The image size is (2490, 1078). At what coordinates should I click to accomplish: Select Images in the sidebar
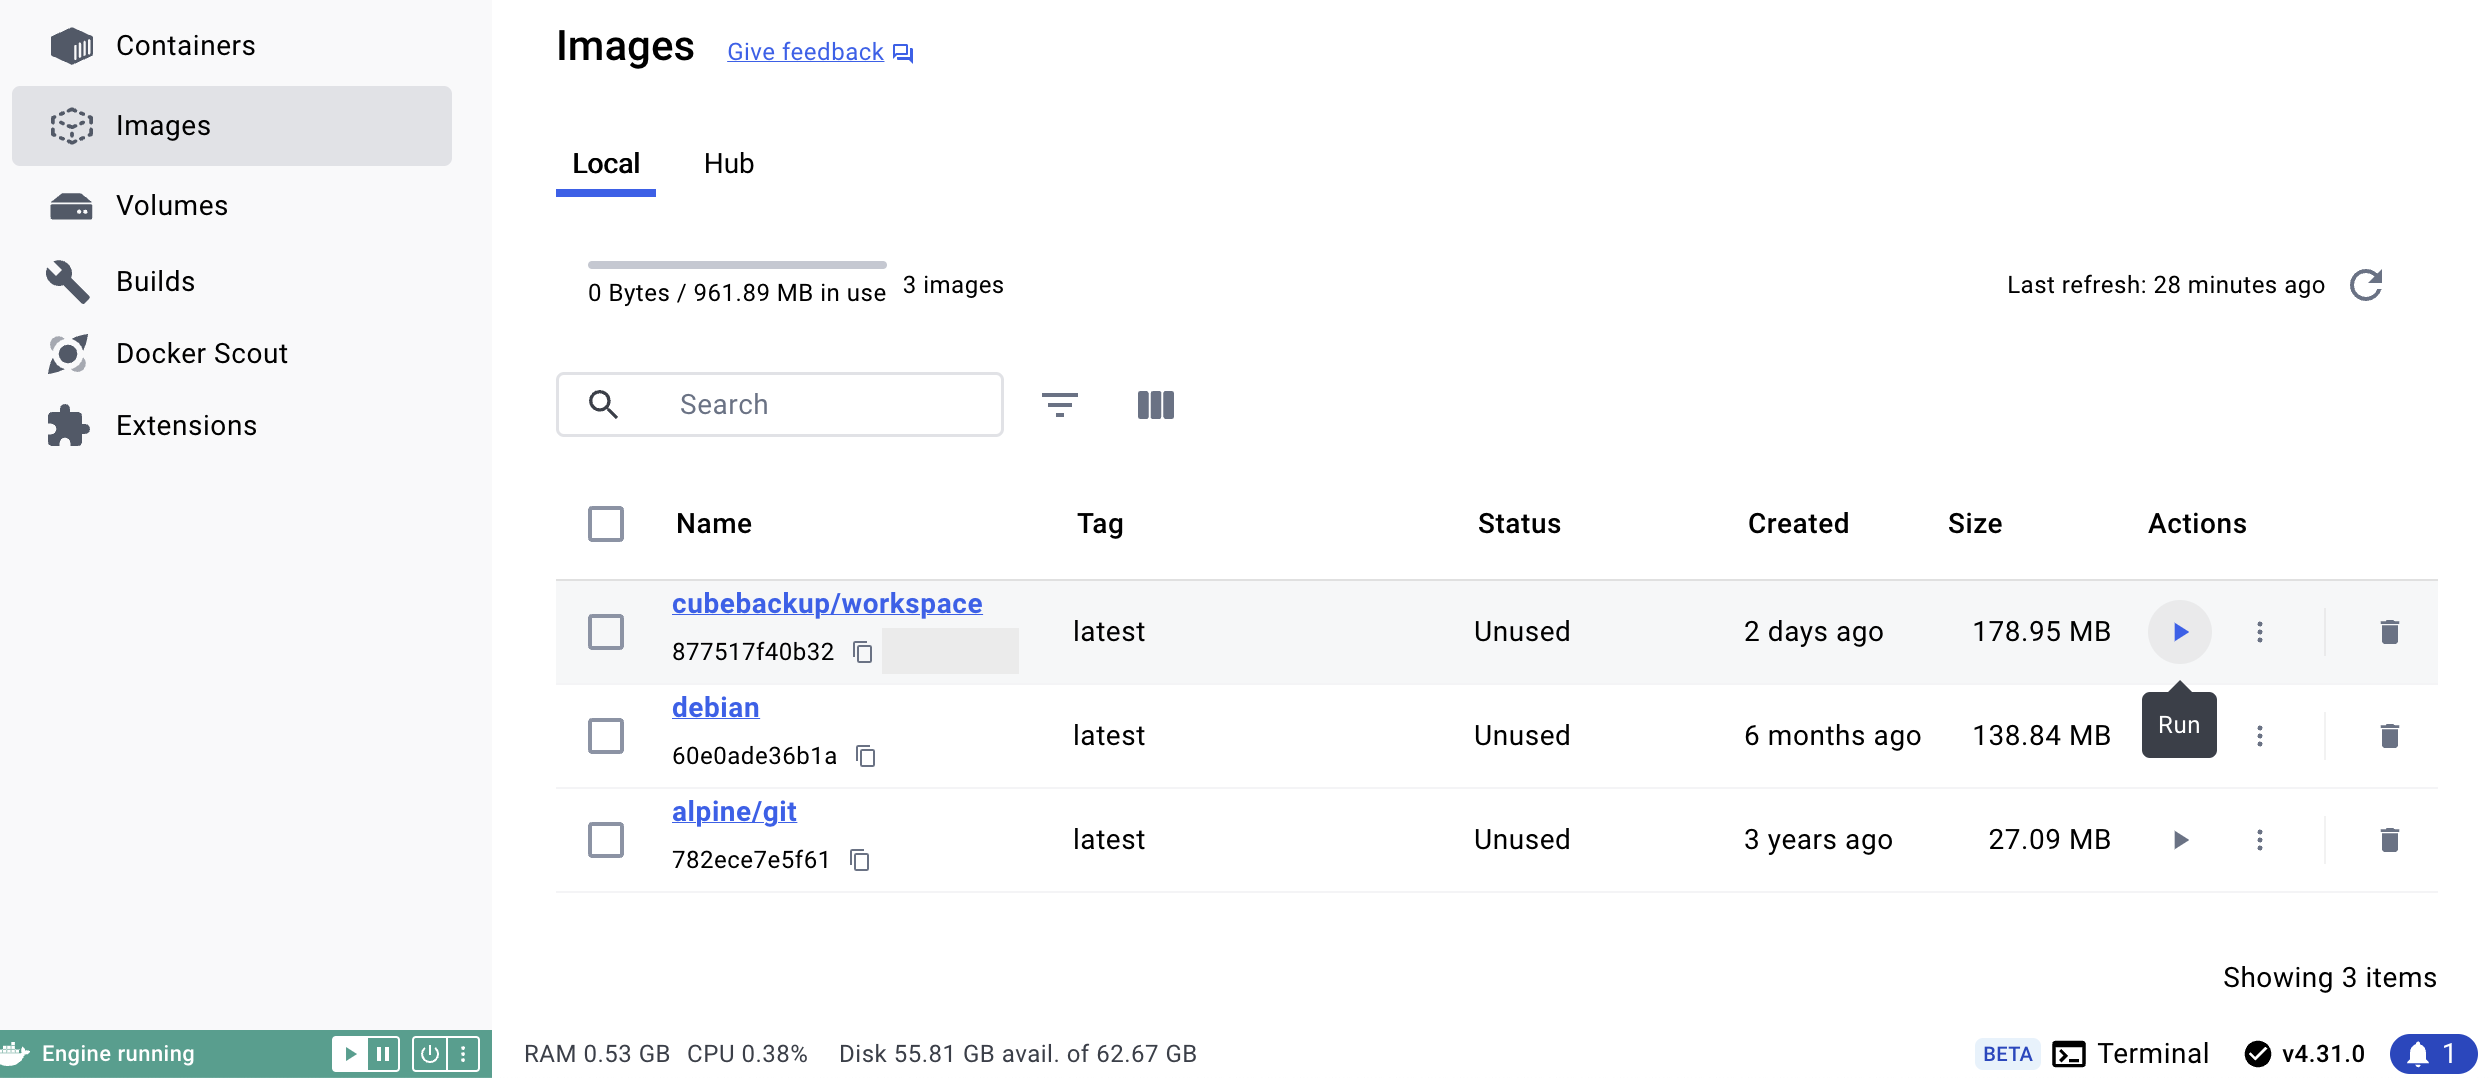point(232,126)
